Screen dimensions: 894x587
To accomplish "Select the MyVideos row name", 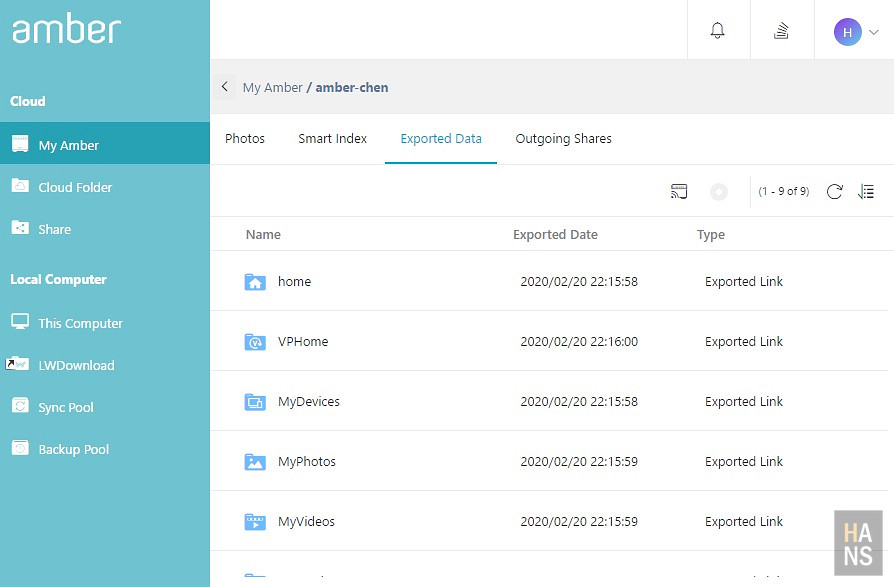I will [x=306, y=521].
